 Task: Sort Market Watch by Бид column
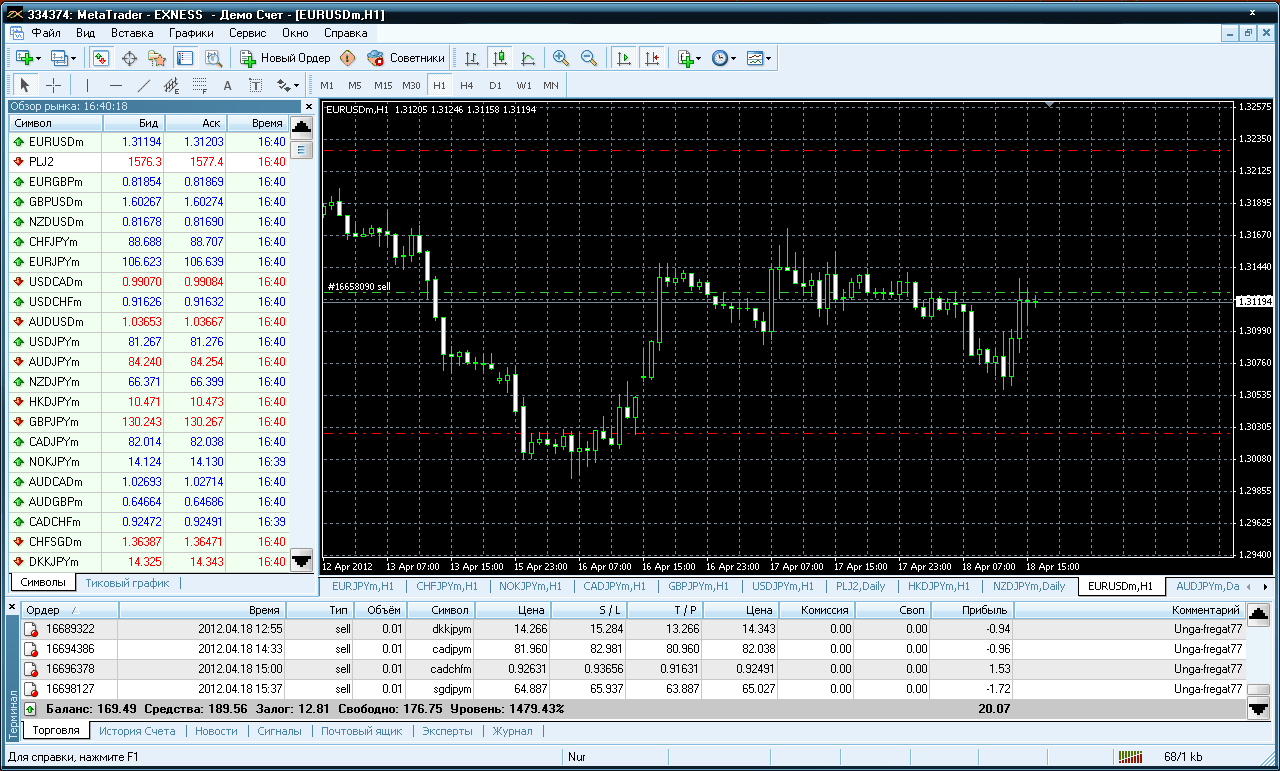[x=134, y=123]
